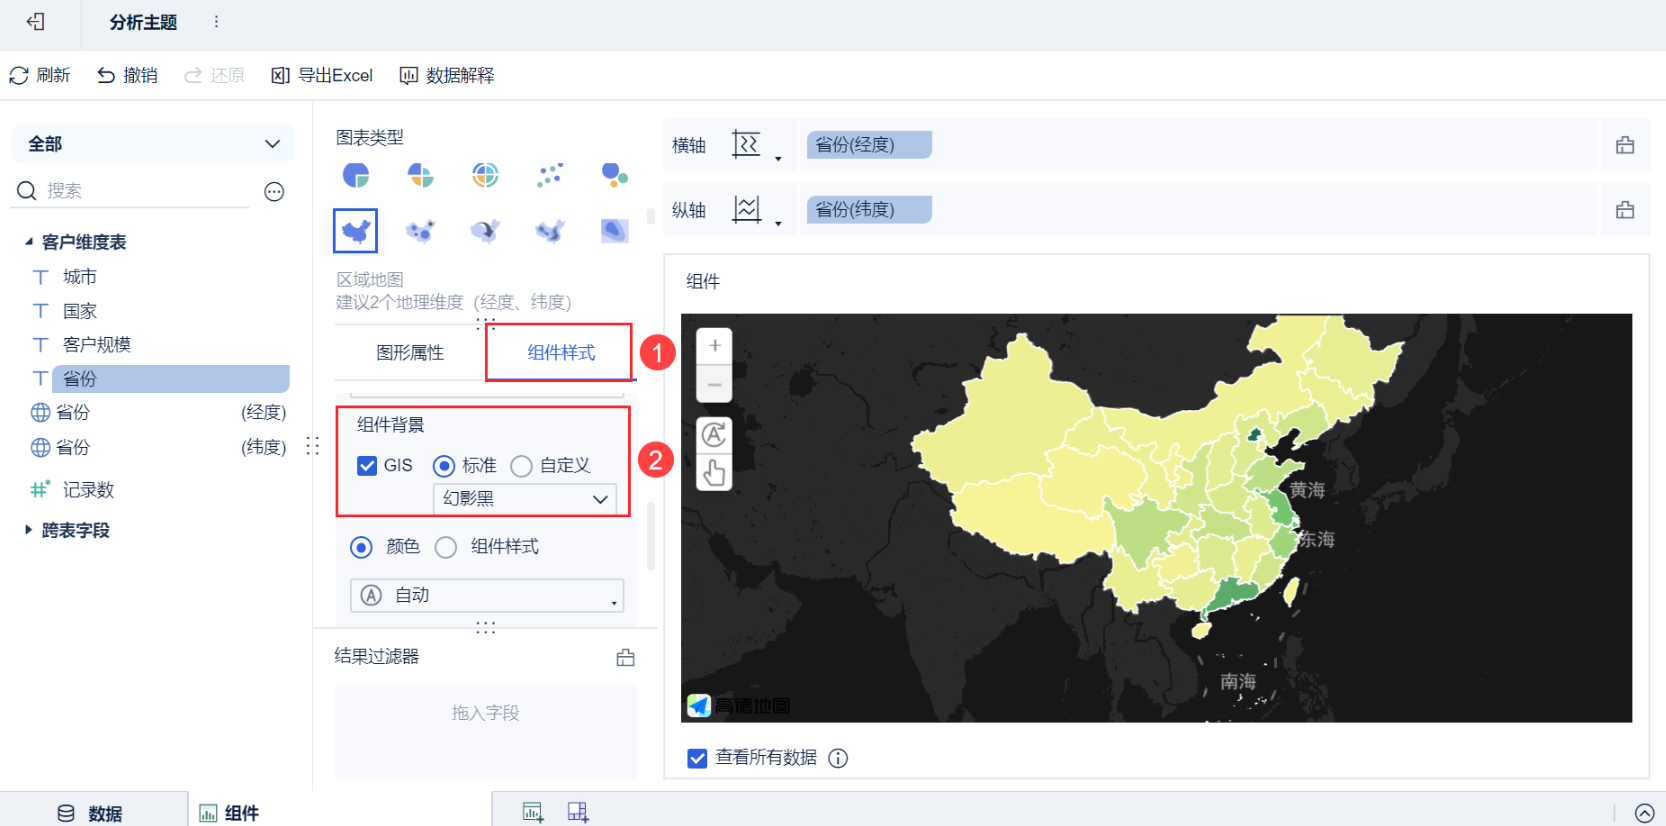The image size is (1666, 826).
Task: Click the back/exit icon beside 分析主题
Action: (x=36, y=21)
